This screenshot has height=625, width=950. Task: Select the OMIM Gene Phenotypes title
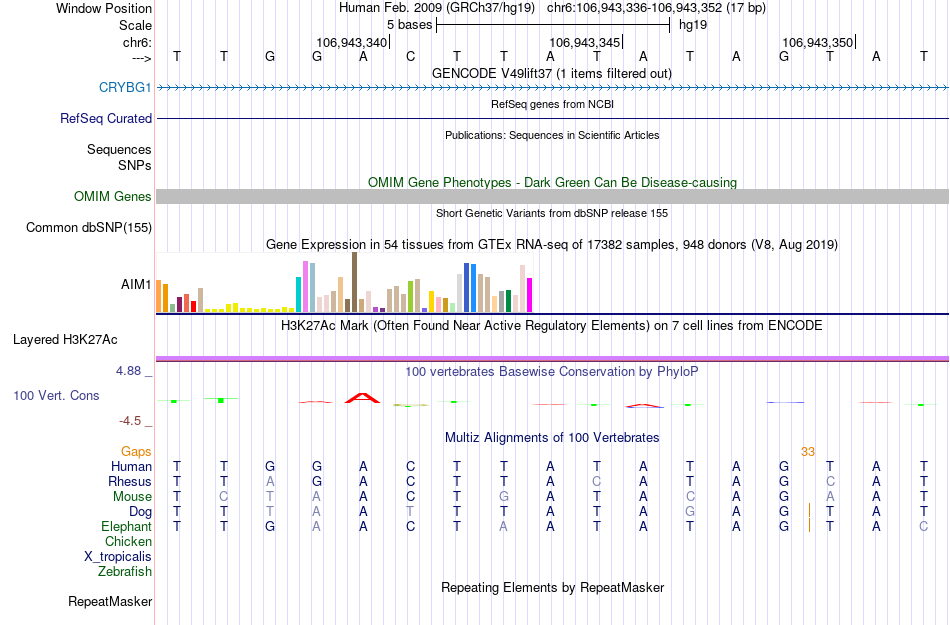pyautogui.click(x=553, y=183)
